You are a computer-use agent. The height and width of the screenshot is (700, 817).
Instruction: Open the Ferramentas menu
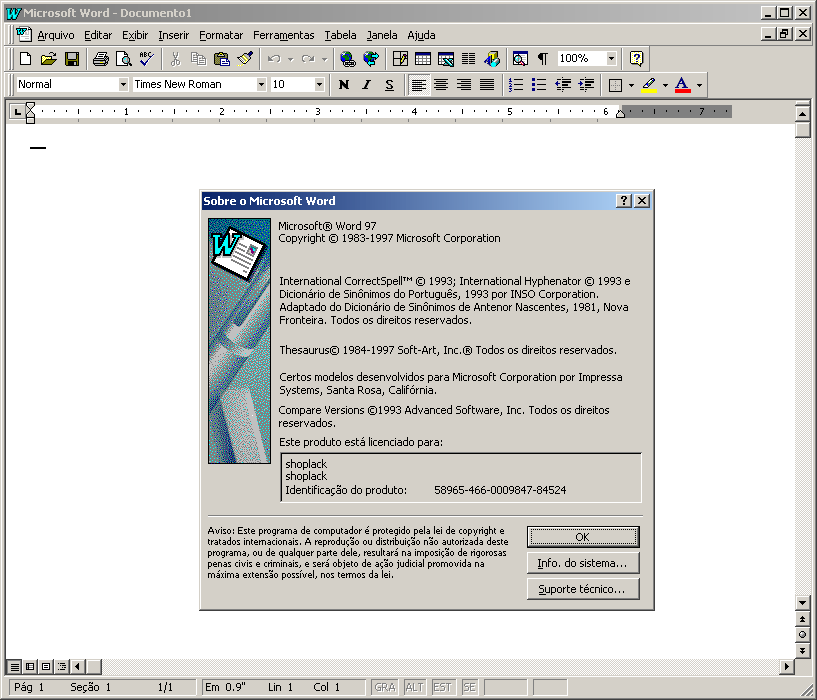(283, 35)
